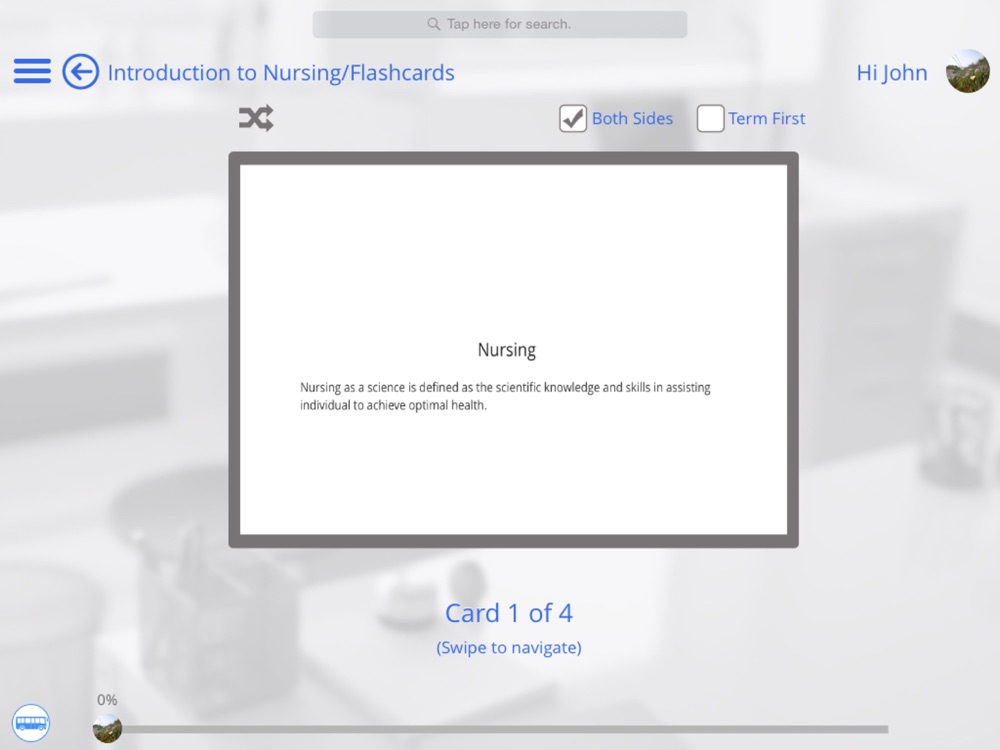1000x750 pixels.
Task: Go back with the circled arrow
Action: click(80, 71)
